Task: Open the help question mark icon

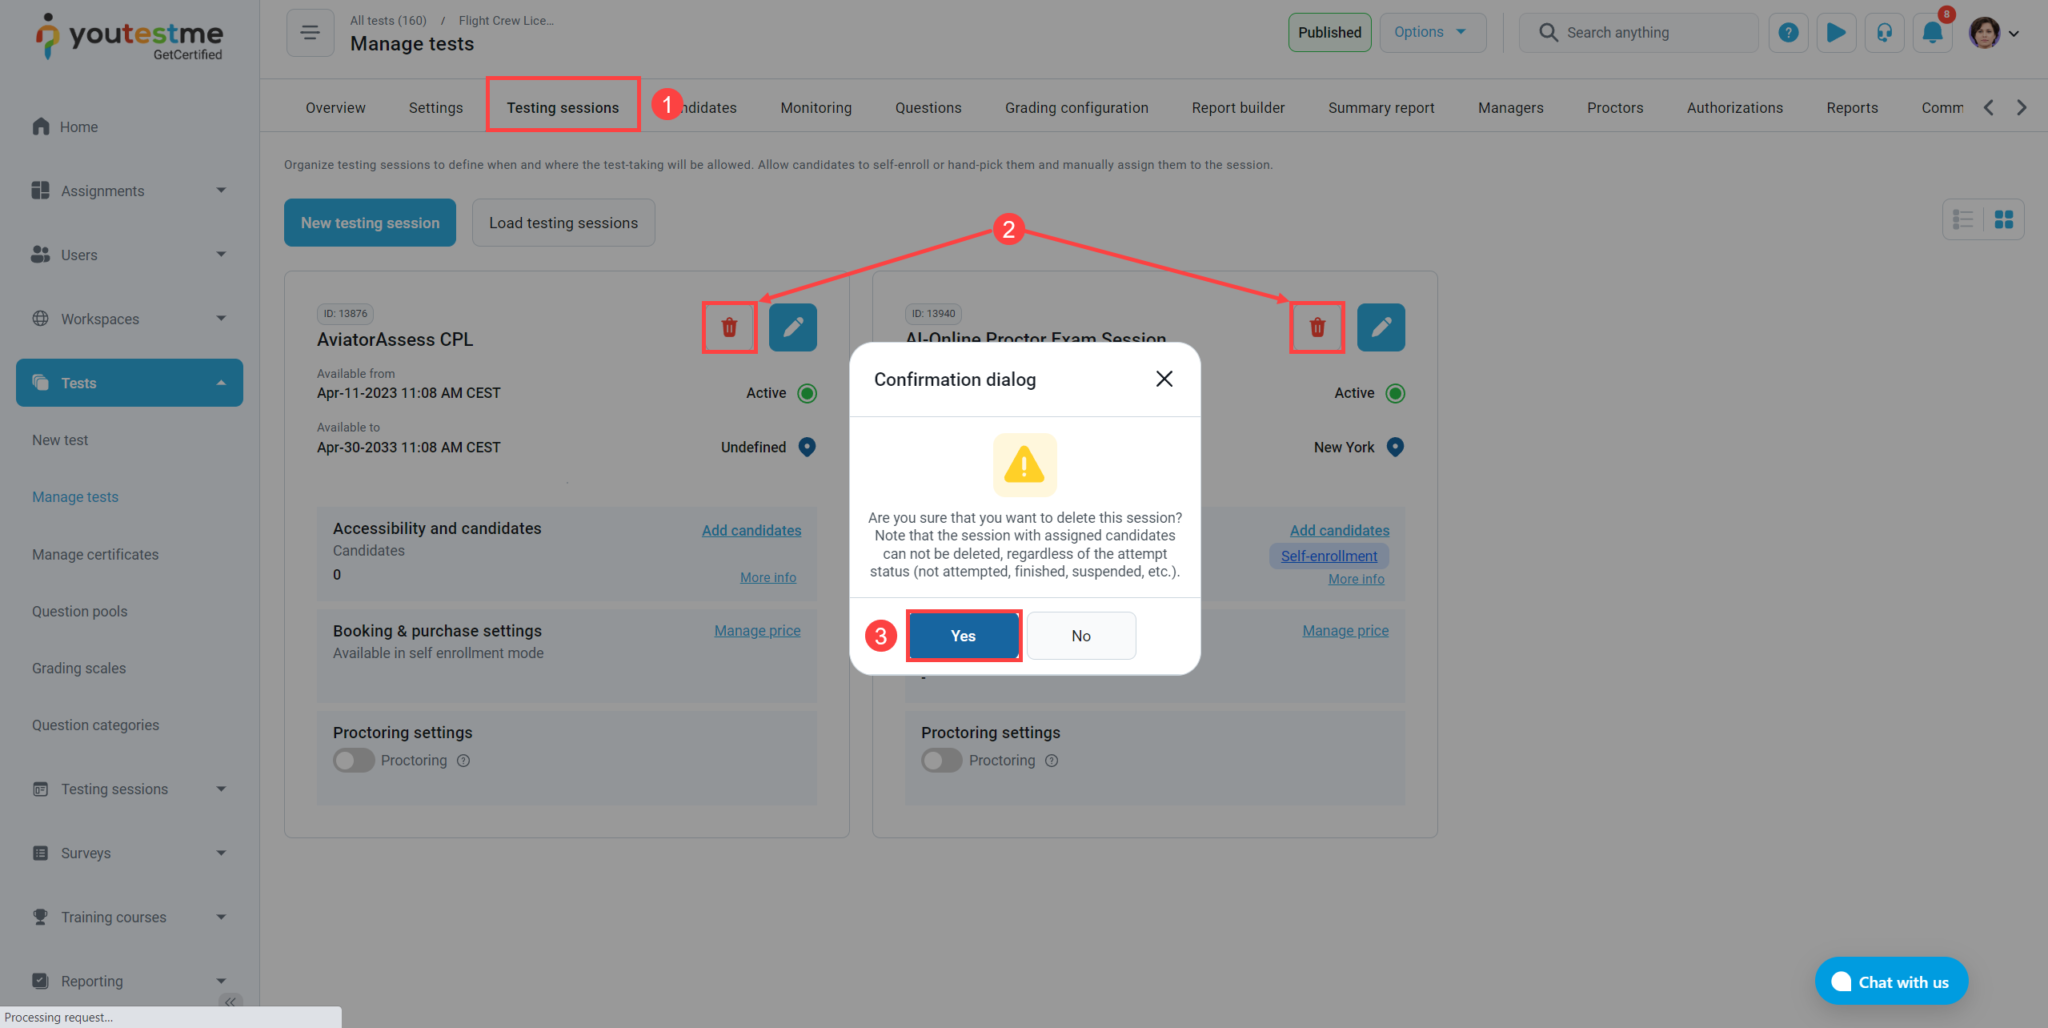Action: click(x=1788, y=33)
